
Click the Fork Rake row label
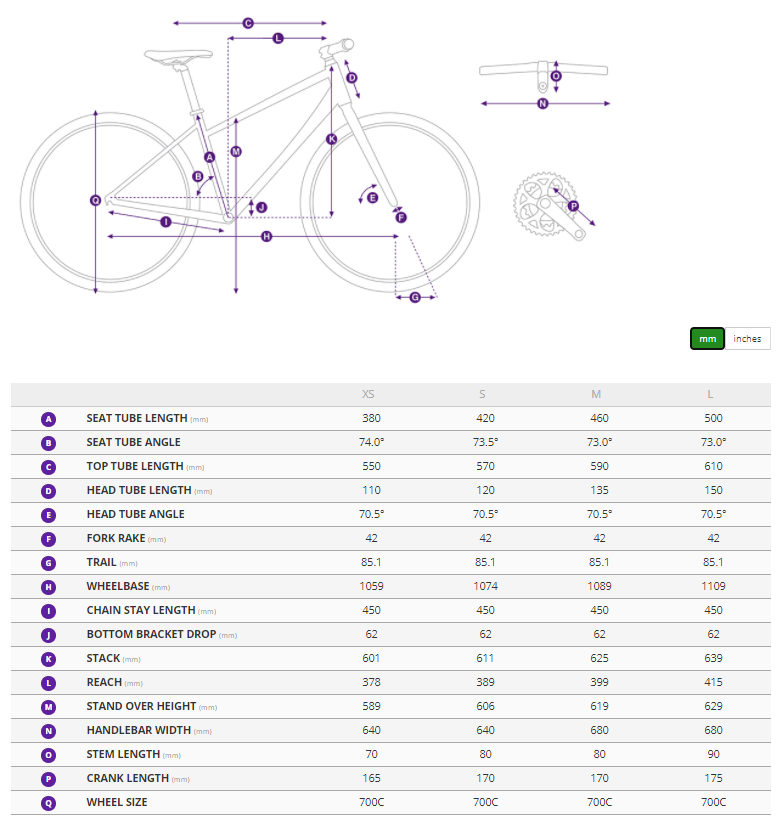coord(115,539)
